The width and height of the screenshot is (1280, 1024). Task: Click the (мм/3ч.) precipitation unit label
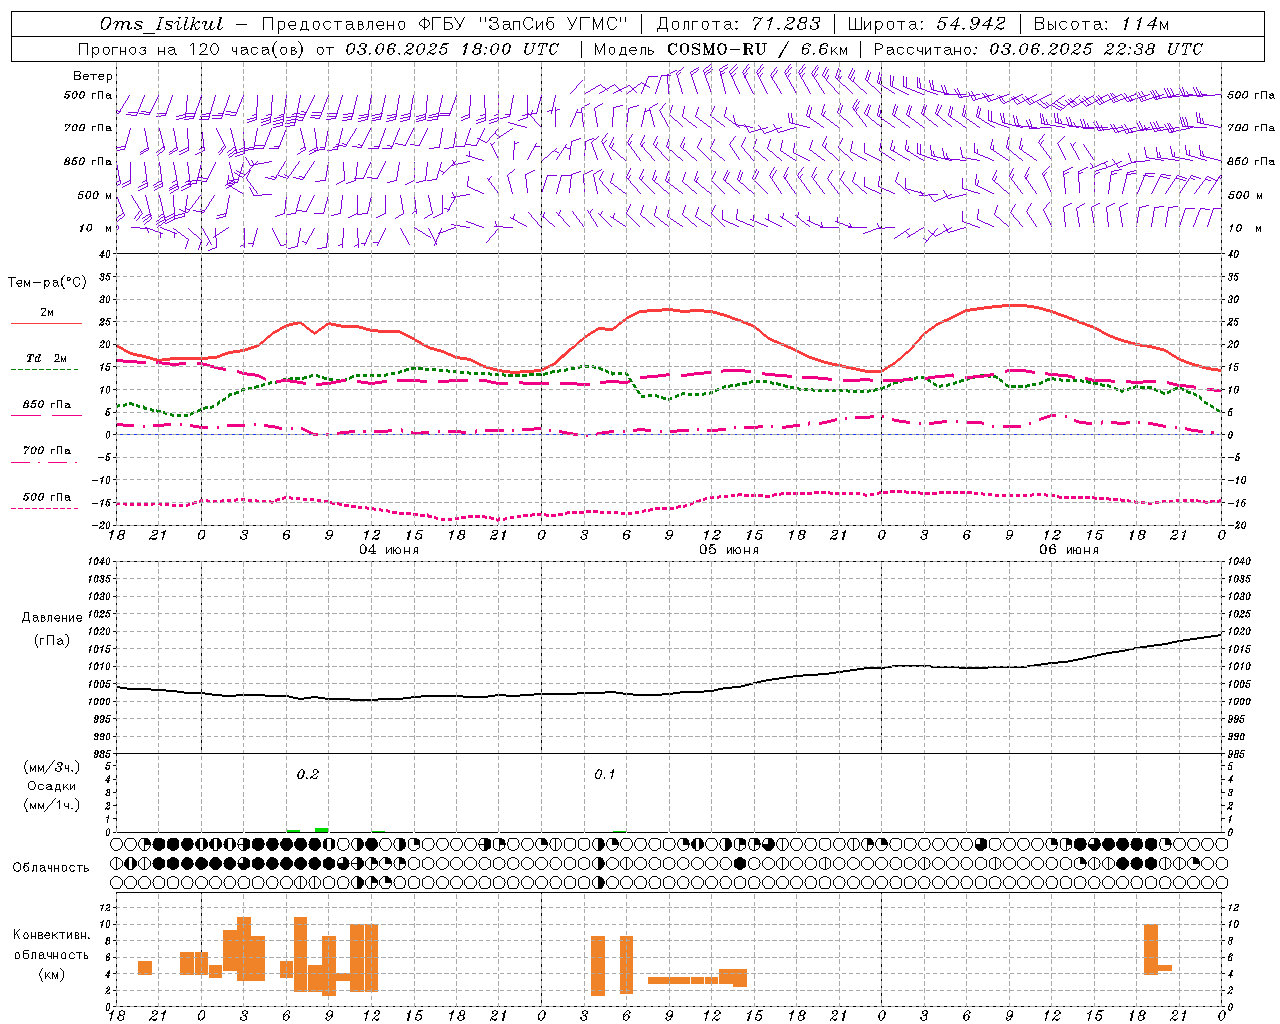click(52, 767)
